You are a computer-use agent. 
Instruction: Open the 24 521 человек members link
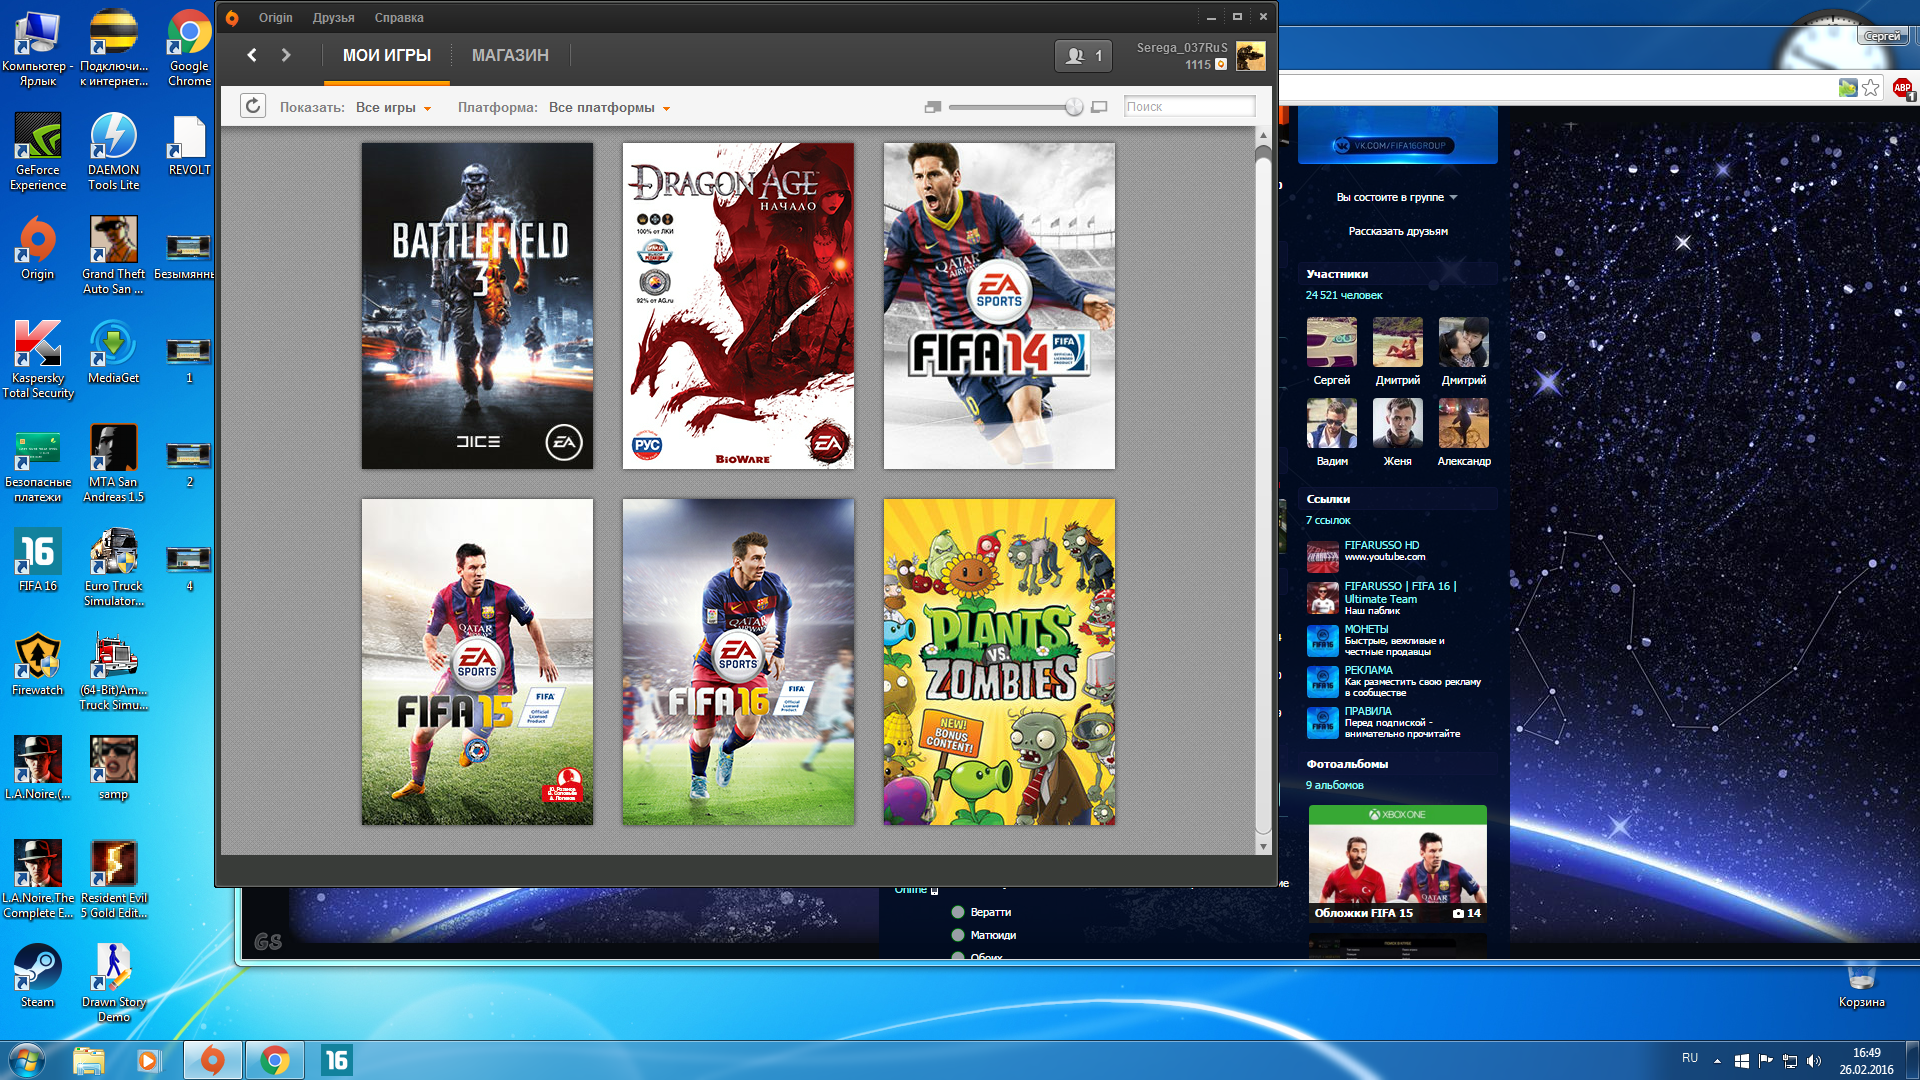click(x=1343, y=295)
